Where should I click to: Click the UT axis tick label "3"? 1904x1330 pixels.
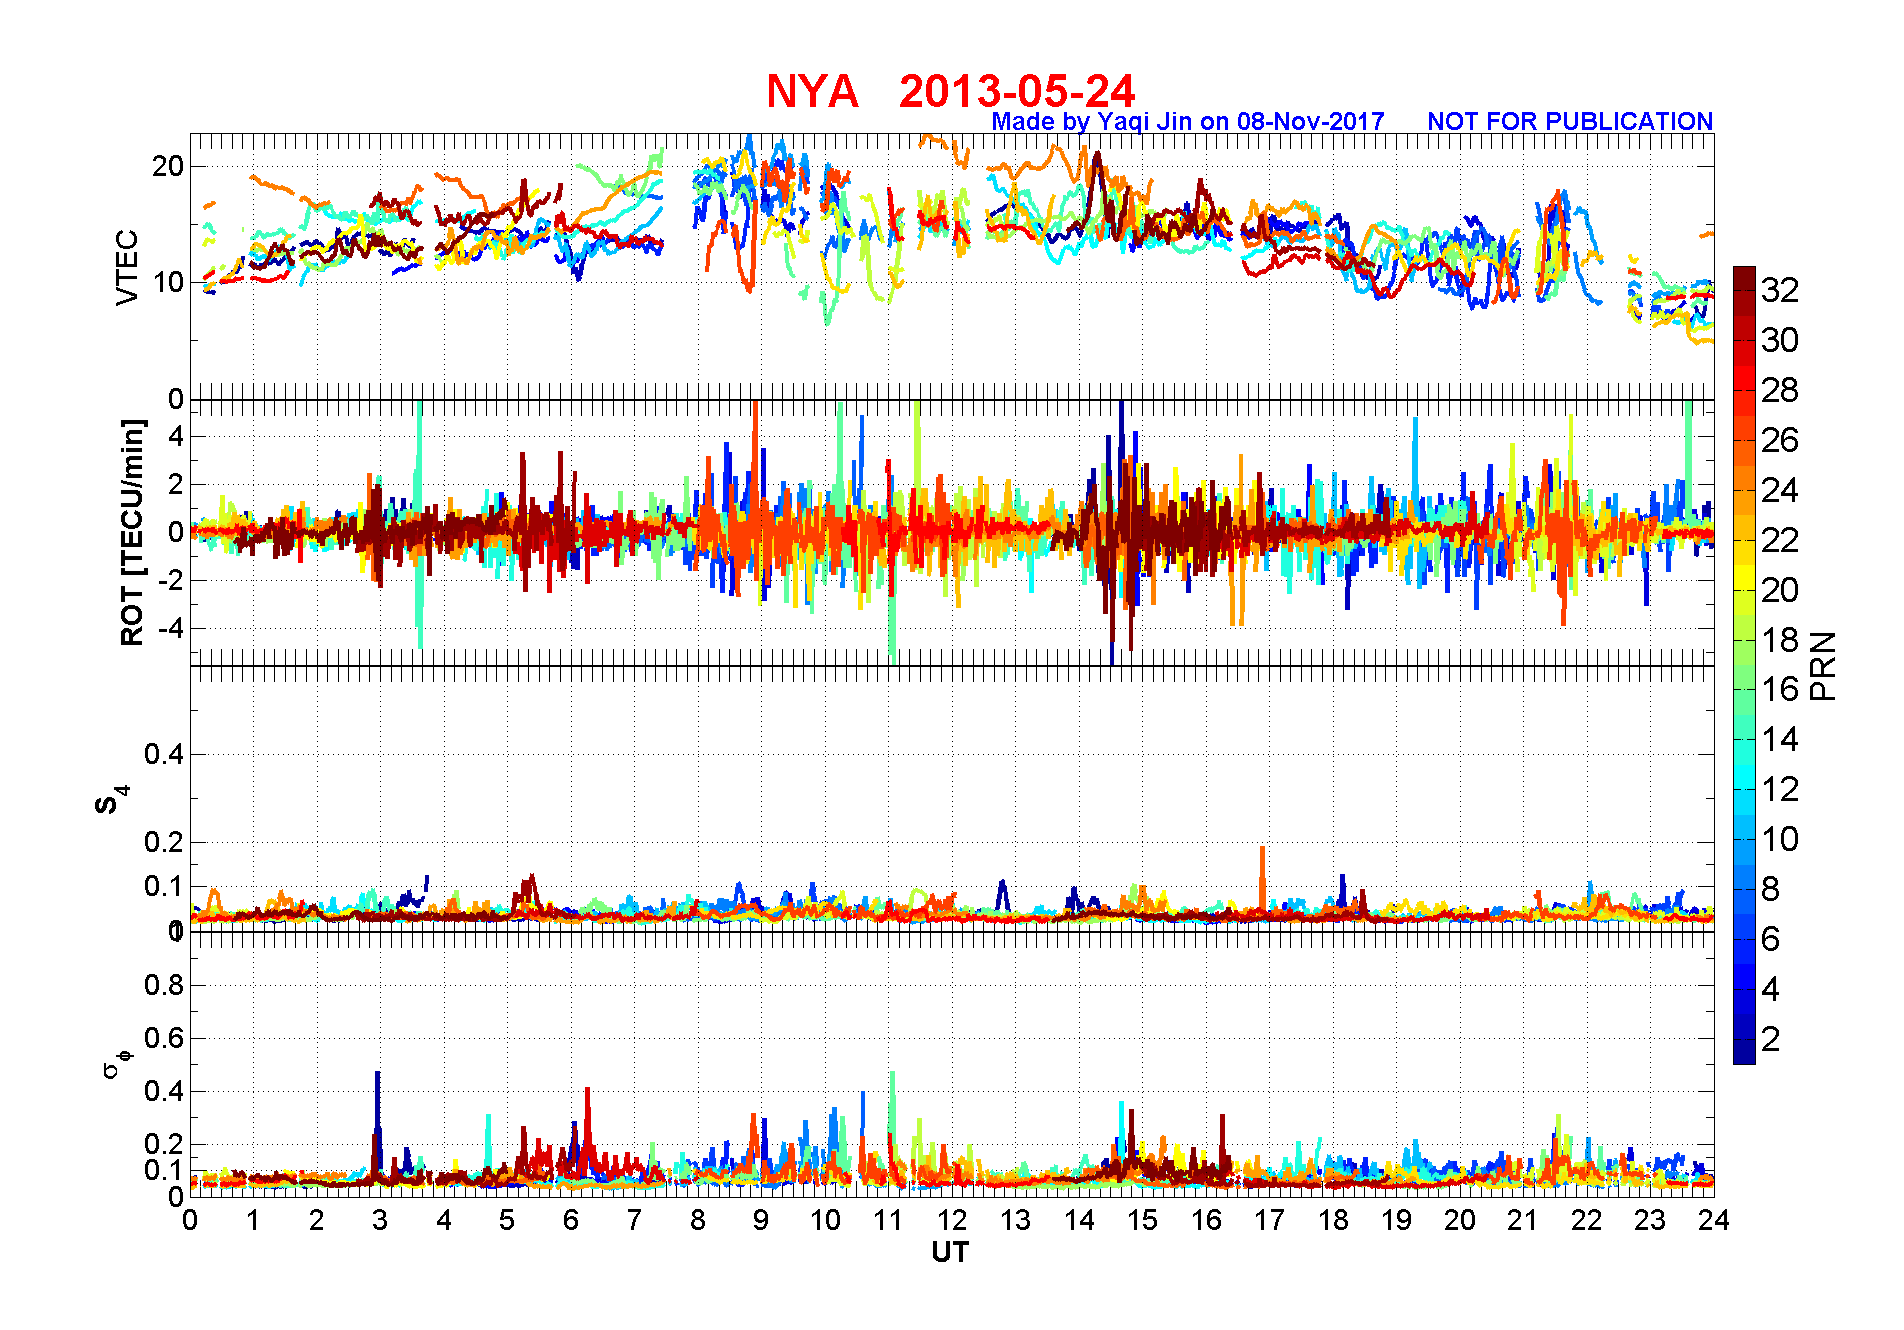click(x=380, y=1220)
